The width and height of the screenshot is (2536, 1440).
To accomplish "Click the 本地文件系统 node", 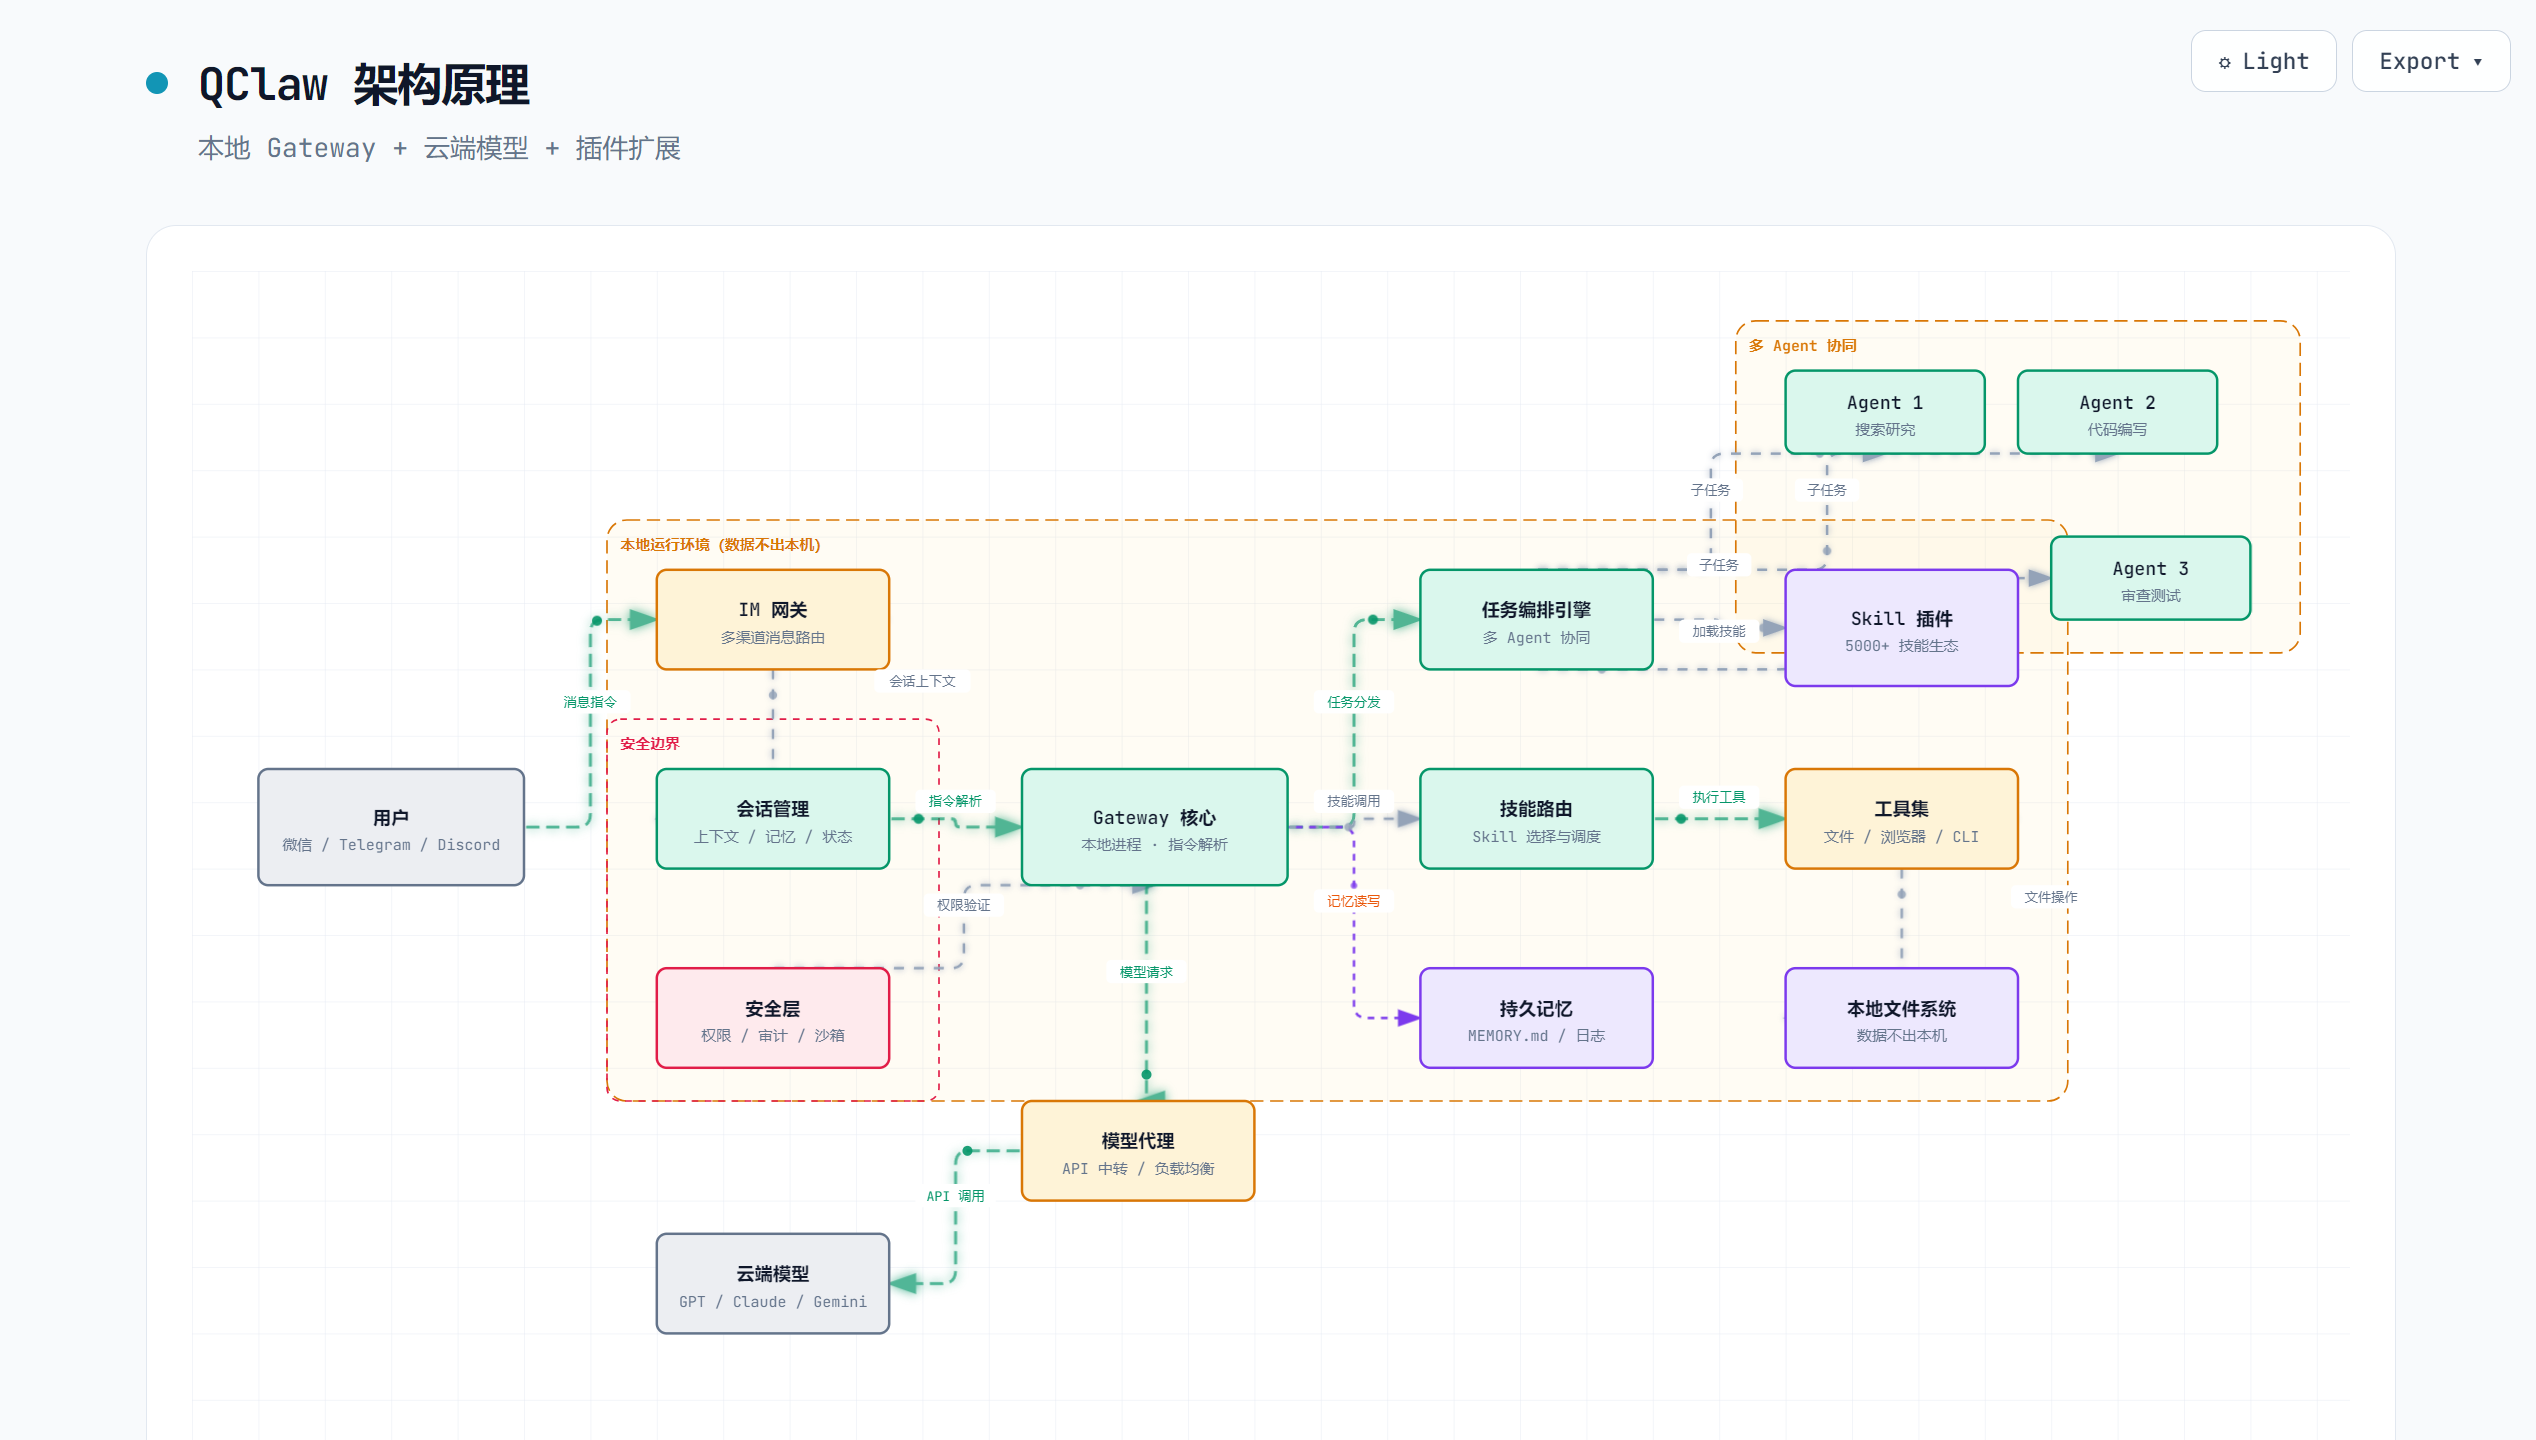I will pyautogui.click(x=1901, y=1018).
